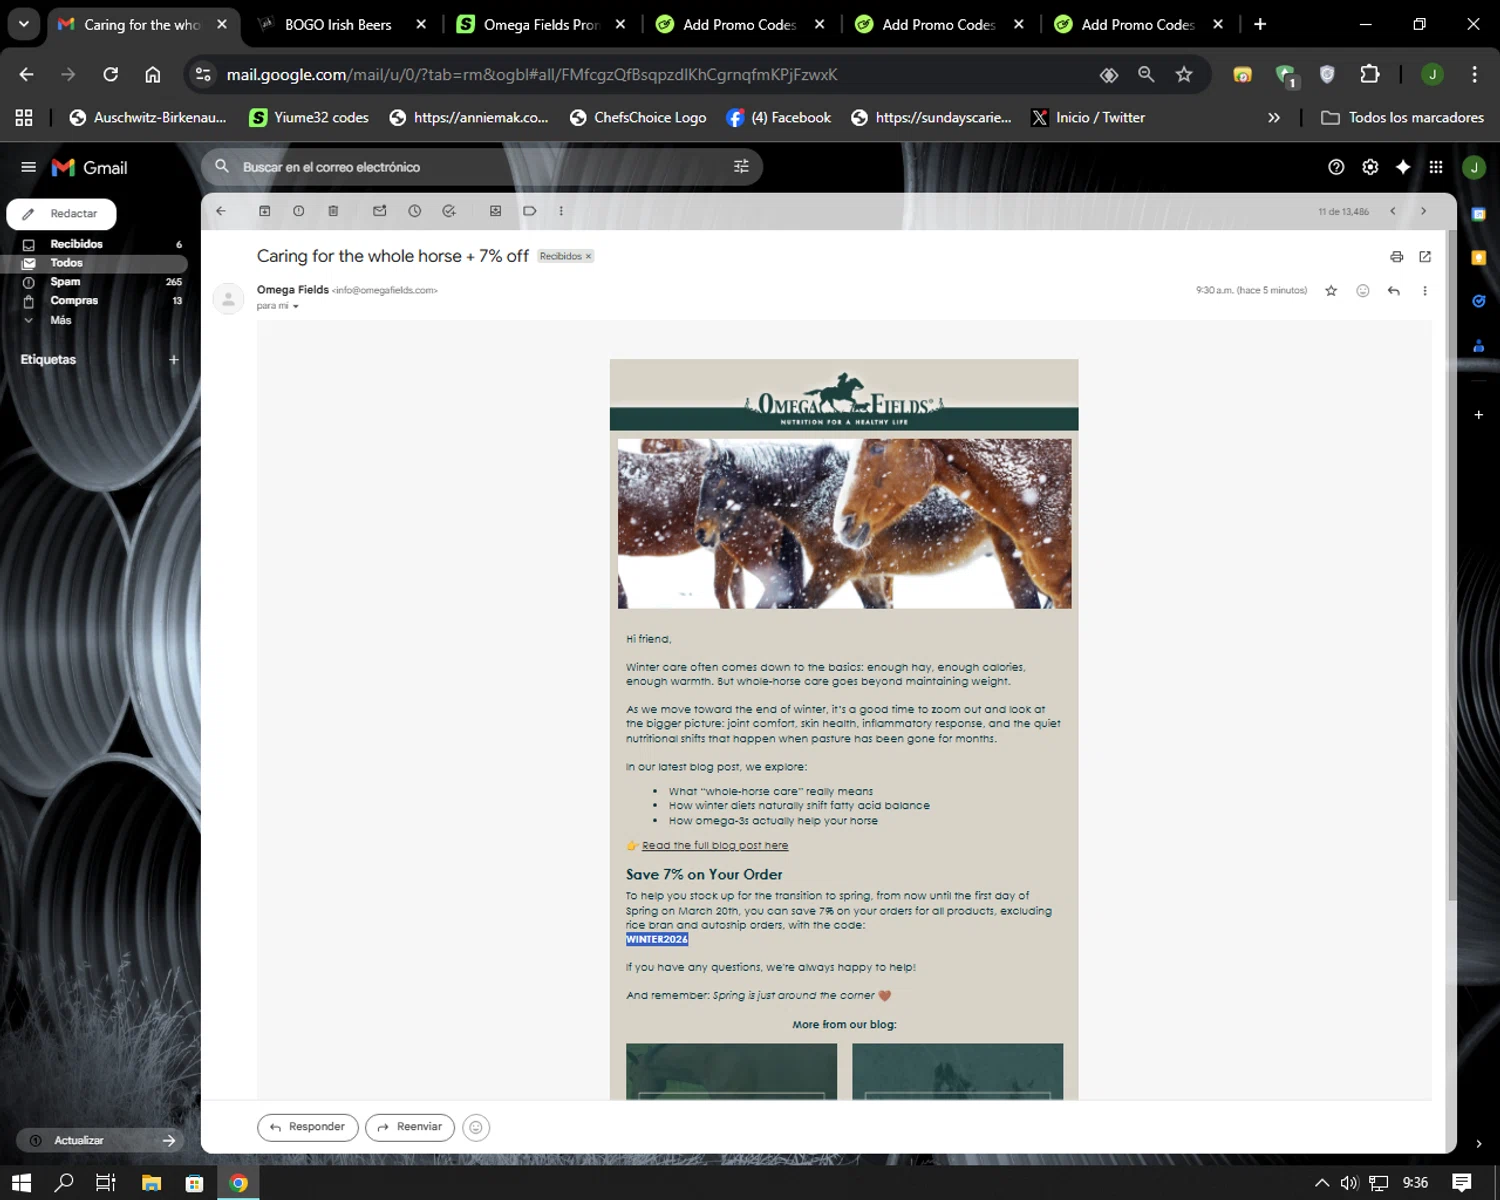This screenshot has height=1200, width=1500.
Task: Open the Labels icon in toolbar
Action: click(530, 211)
